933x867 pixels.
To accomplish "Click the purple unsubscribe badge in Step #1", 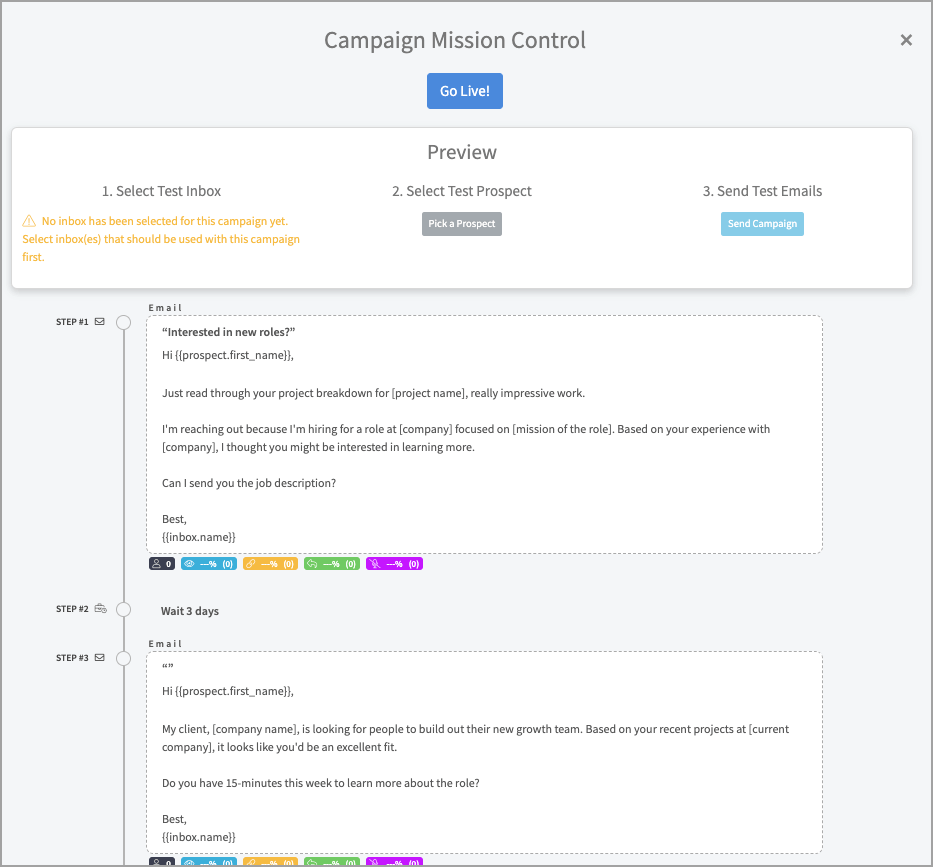I will (394, 564).
